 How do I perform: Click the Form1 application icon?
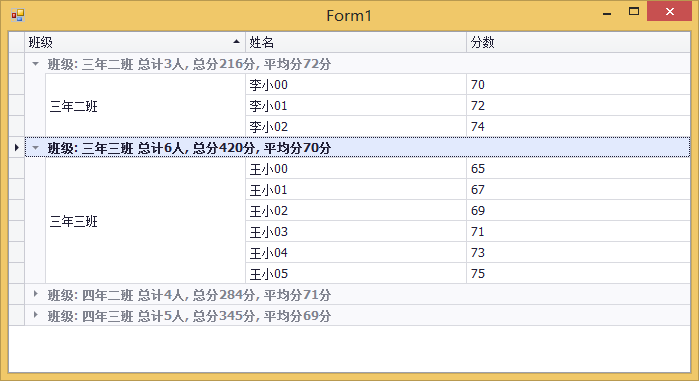[17, 16]
